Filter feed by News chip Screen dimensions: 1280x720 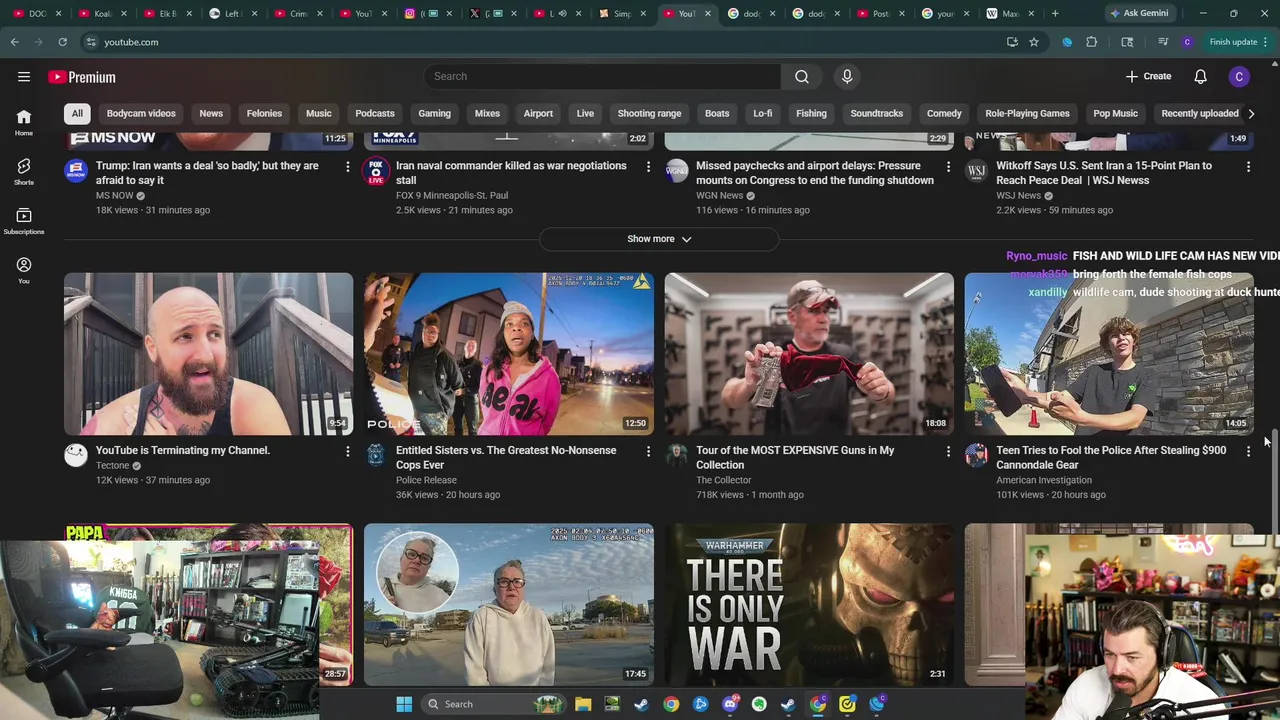tap(211, 113)
